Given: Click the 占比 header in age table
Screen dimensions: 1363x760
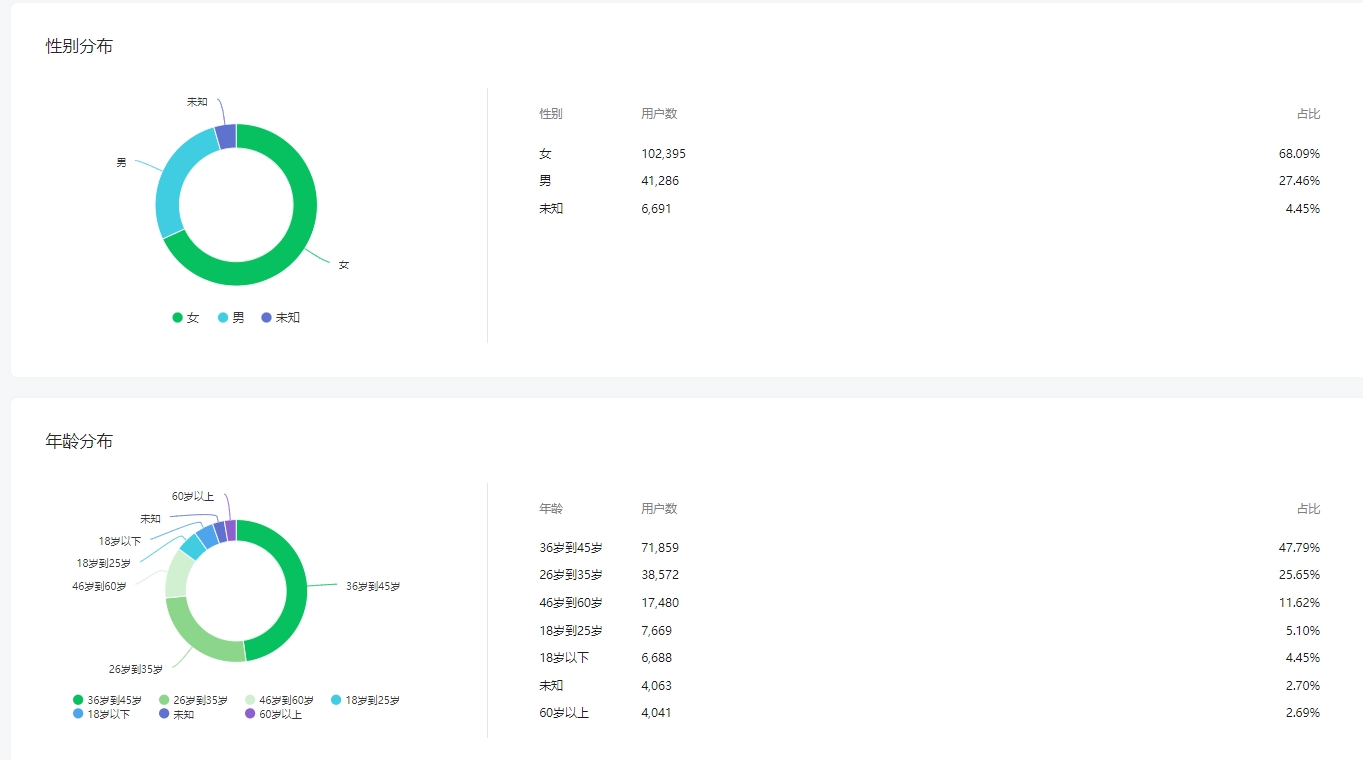Looking at the screenshot, I should [x=1308, y=509].
